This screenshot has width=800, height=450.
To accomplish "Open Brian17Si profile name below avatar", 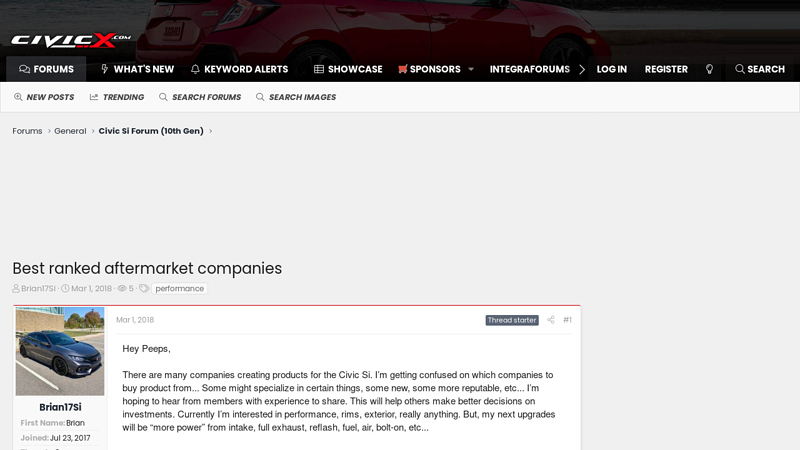I will [60, 407].
